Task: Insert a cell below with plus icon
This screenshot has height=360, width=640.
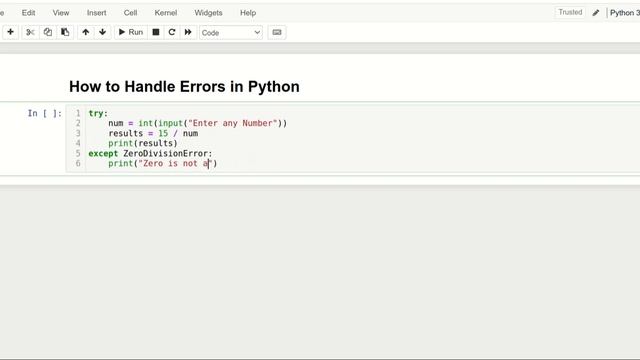Action: 11,32
